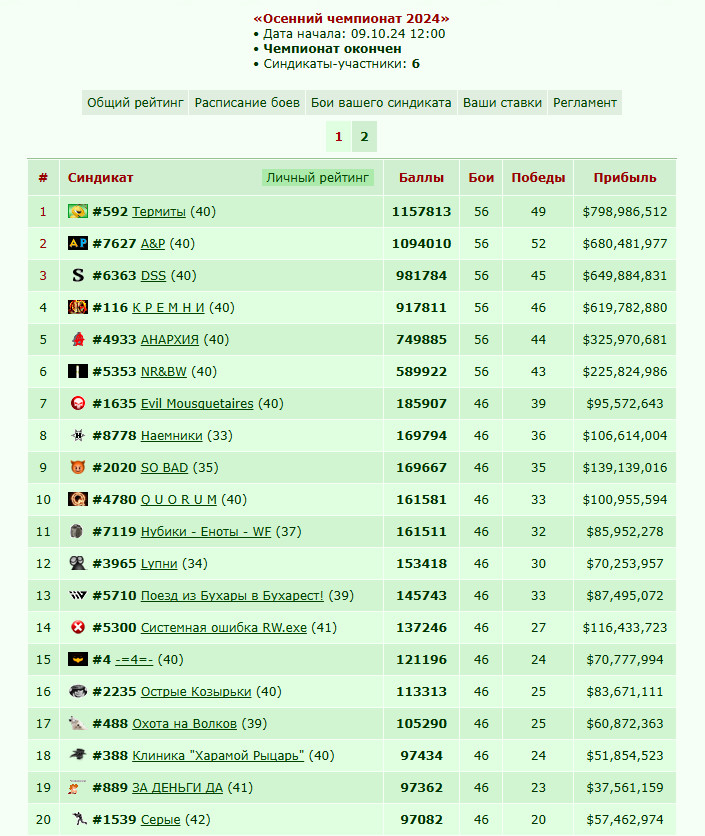Click the Охота на Волков emblem icon
Screen dimensions: 705x836
pyautogui.click(x=78, y=724)
